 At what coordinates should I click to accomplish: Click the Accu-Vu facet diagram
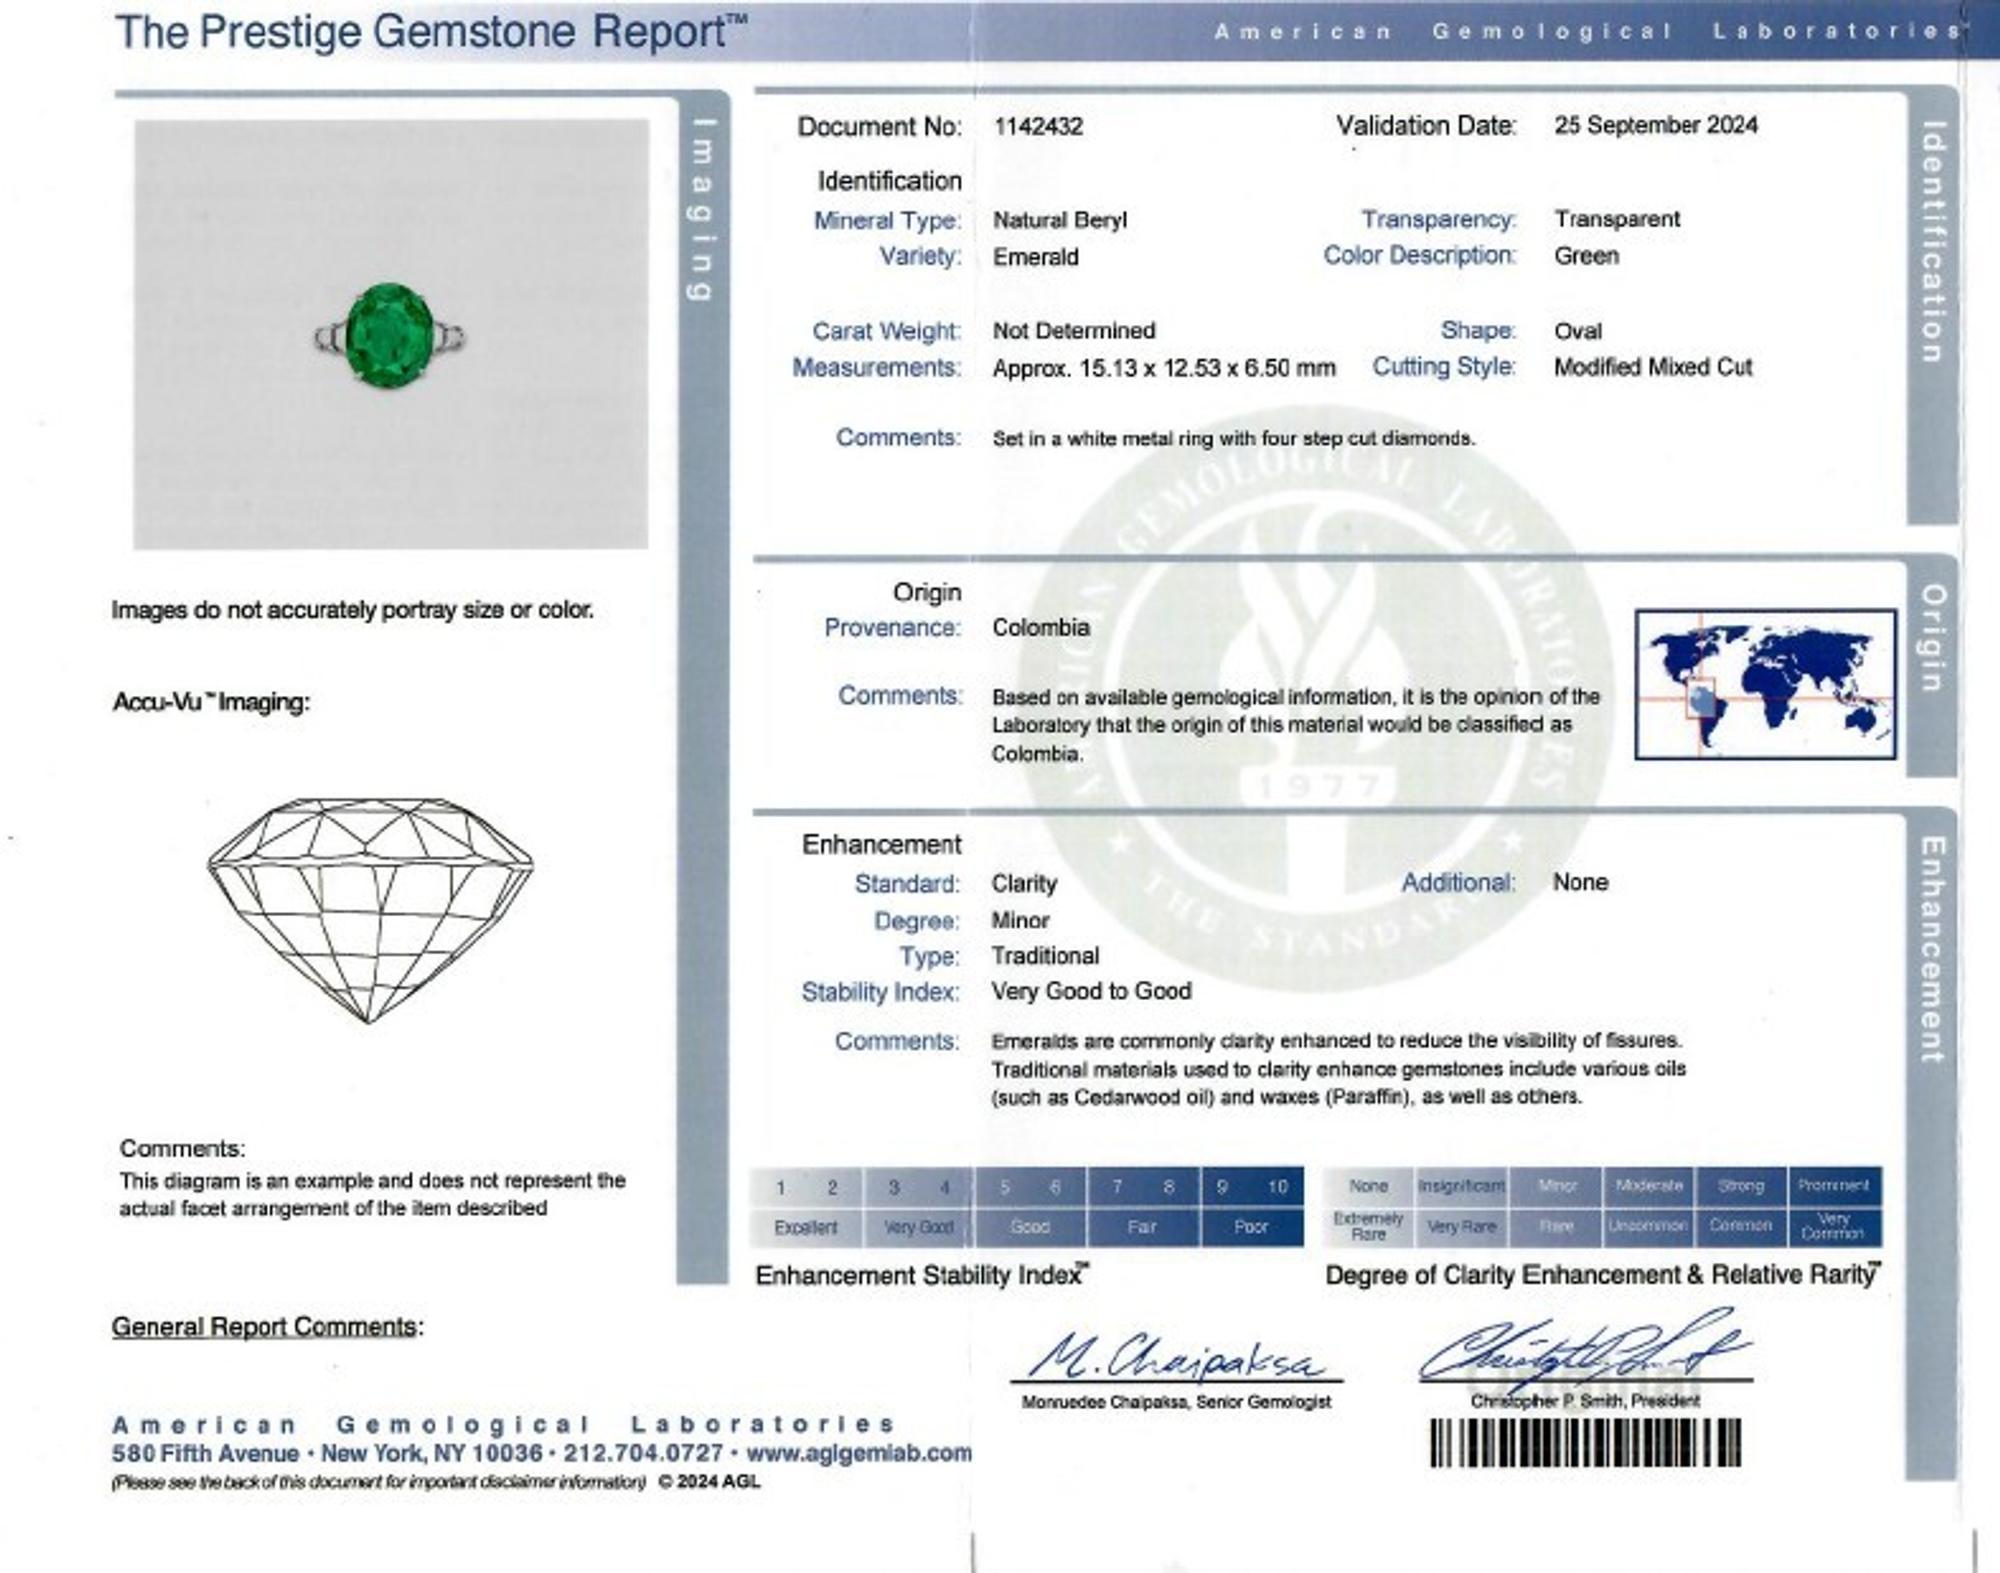(x=370, y=909)
